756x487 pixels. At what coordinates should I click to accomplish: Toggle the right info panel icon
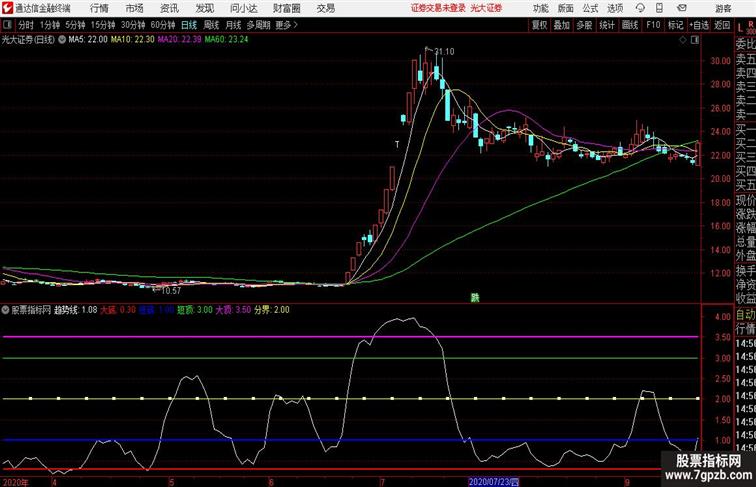695,40
